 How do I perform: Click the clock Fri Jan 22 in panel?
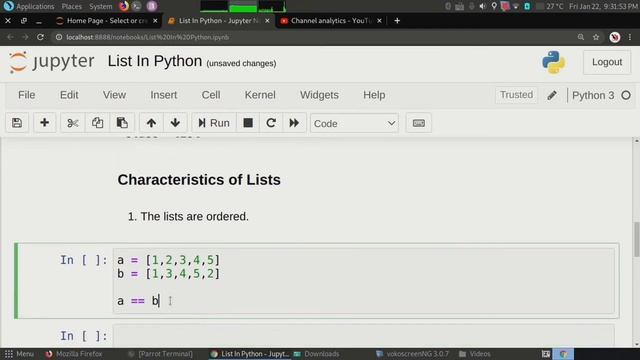point(603,6)
